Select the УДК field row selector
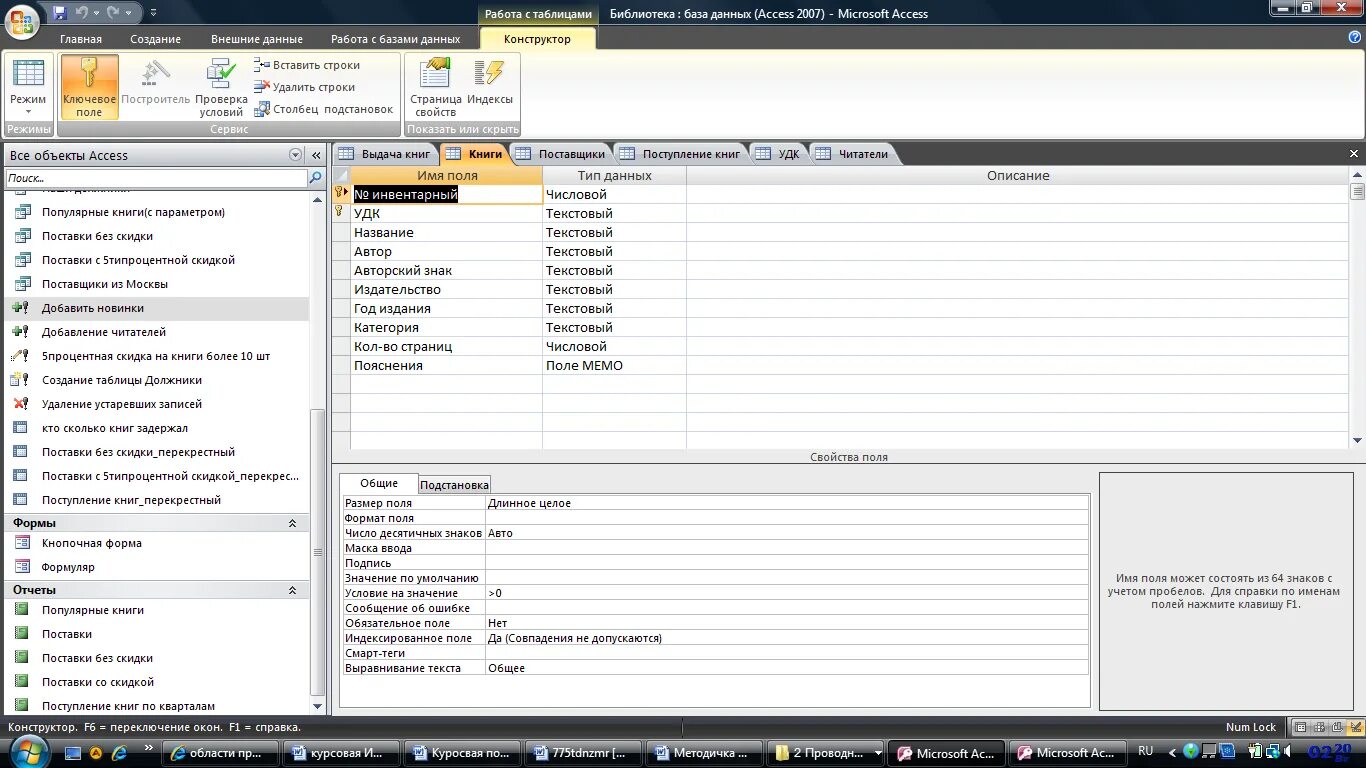The height and width of the screenshot is (768, 1366). tap(340, 213)
